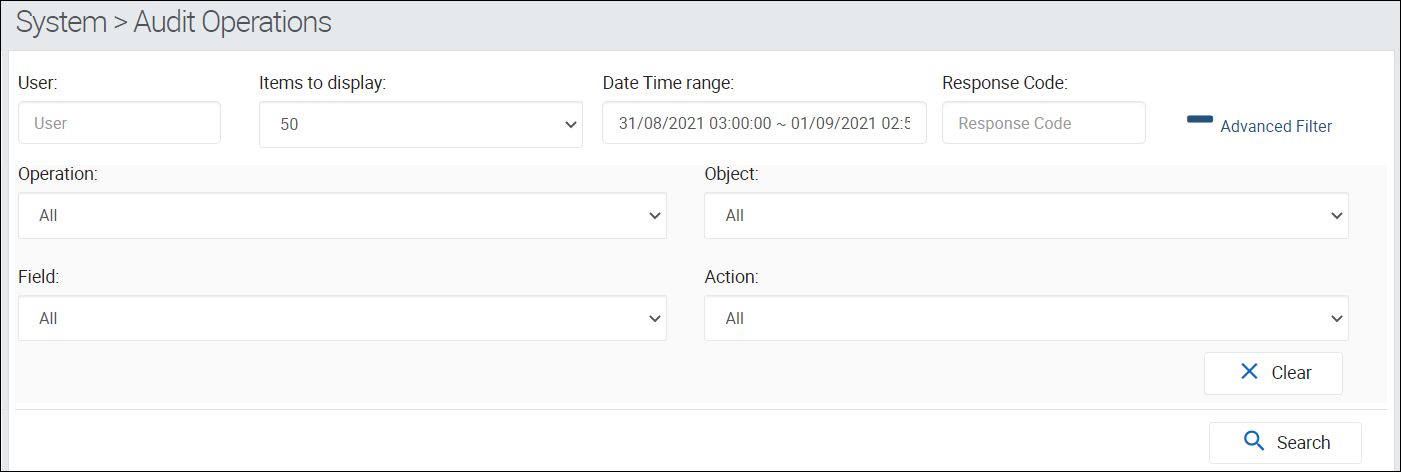The width and height of the screenshot is (1401, 472).
Task: Click the Field dropdown chevron arrow
Action: pyautogui.click(x=655, y=318)
